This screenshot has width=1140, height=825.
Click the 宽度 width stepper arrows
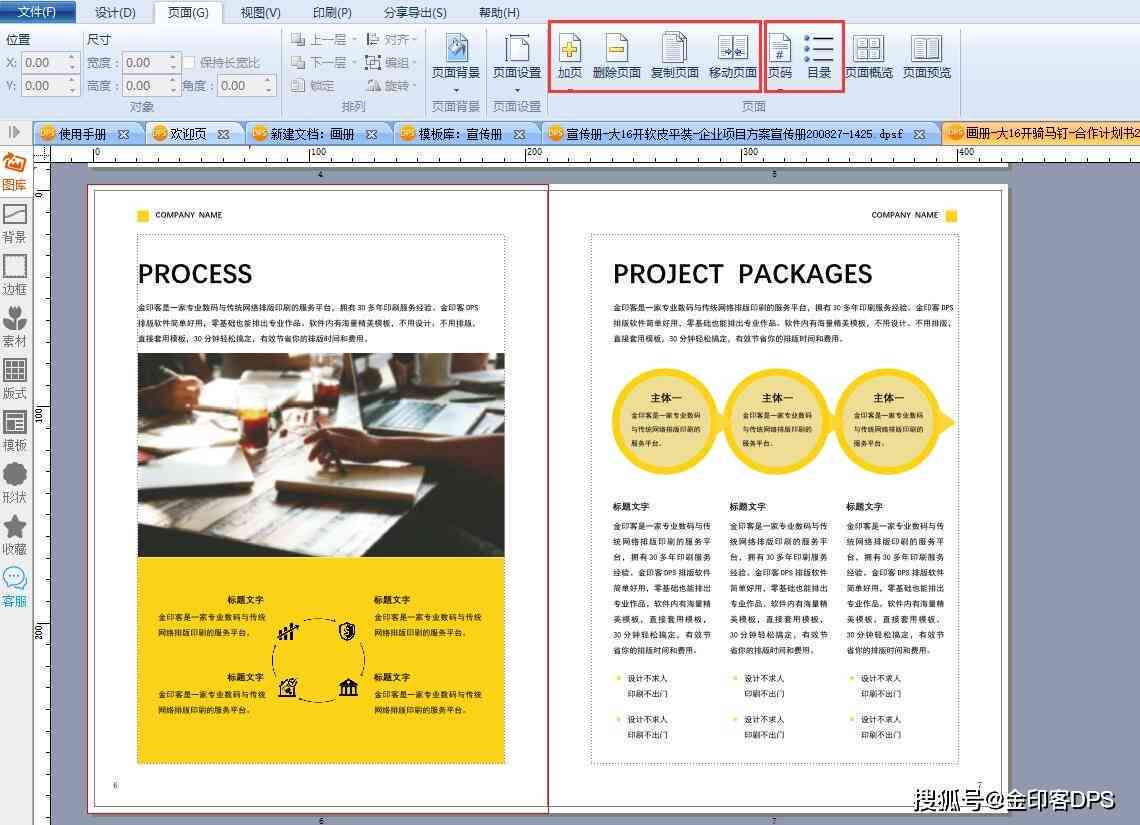173,63
